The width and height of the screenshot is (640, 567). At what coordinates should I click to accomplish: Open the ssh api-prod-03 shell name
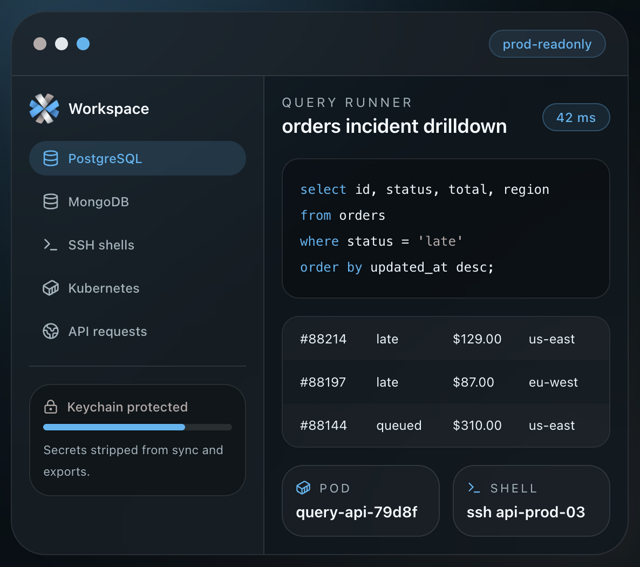point(526,512)
